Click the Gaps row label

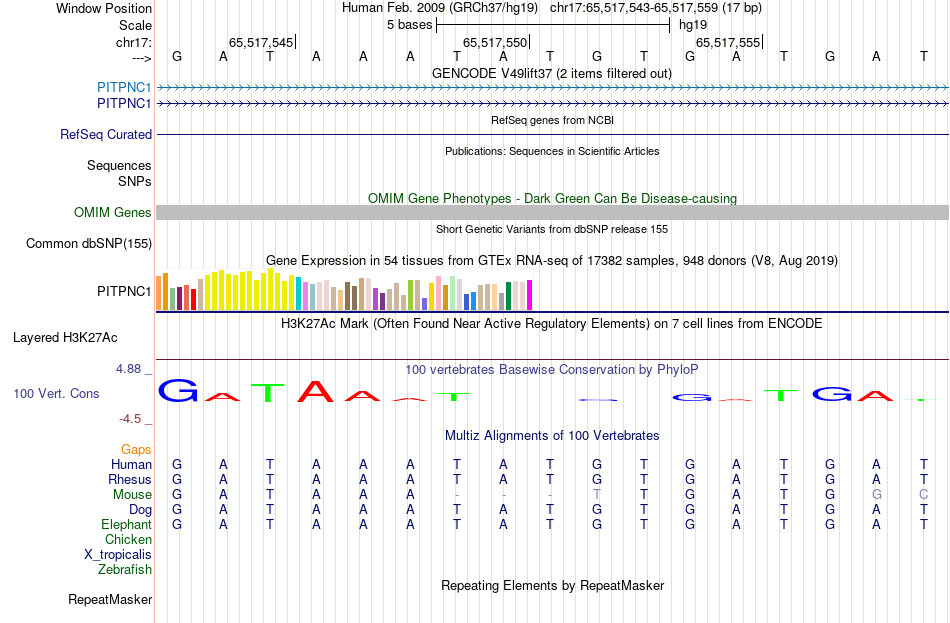(136, 450)
